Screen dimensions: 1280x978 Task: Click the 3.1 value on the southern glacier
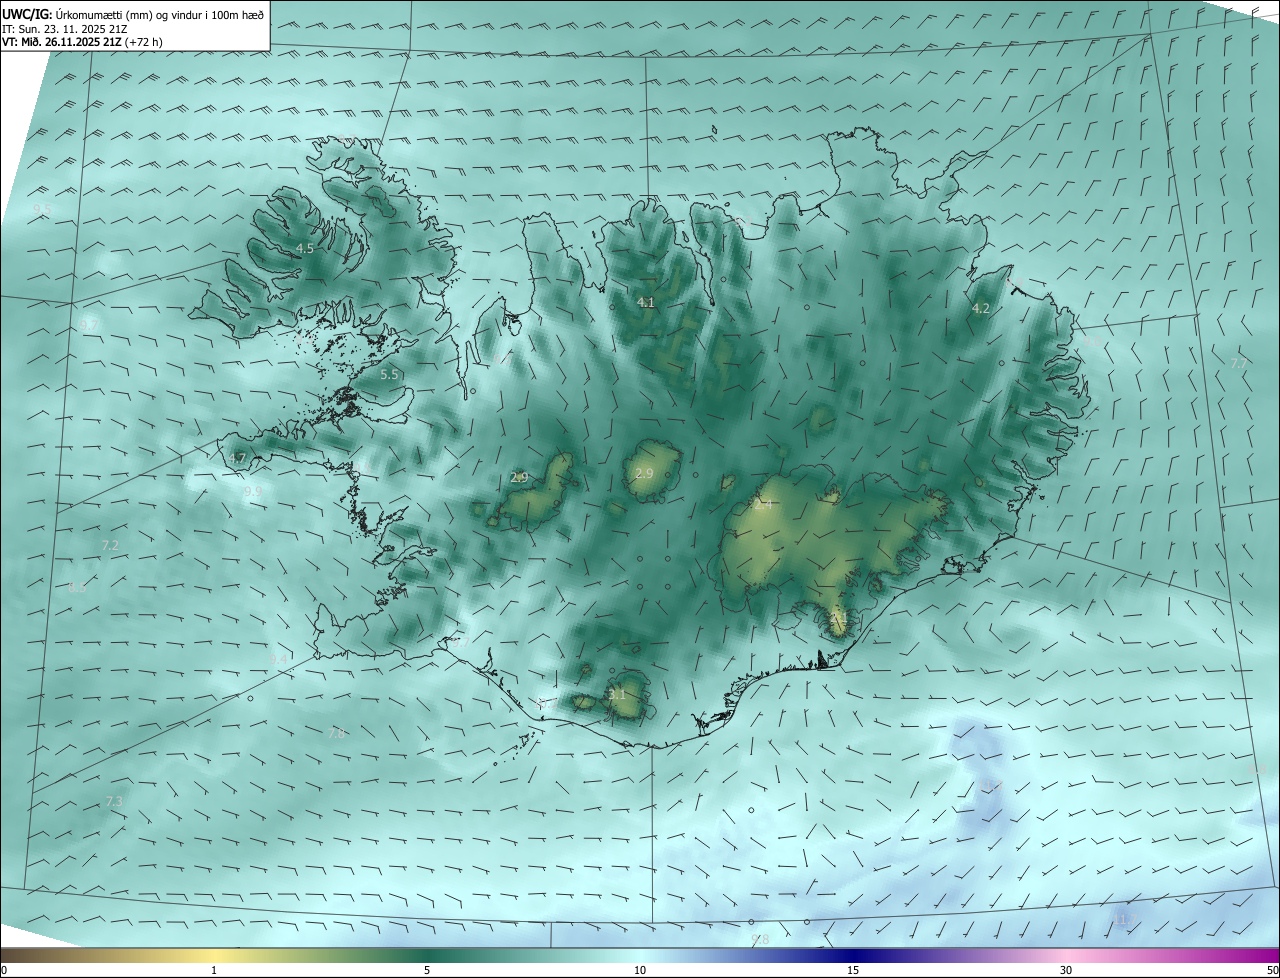pos(617,694)
